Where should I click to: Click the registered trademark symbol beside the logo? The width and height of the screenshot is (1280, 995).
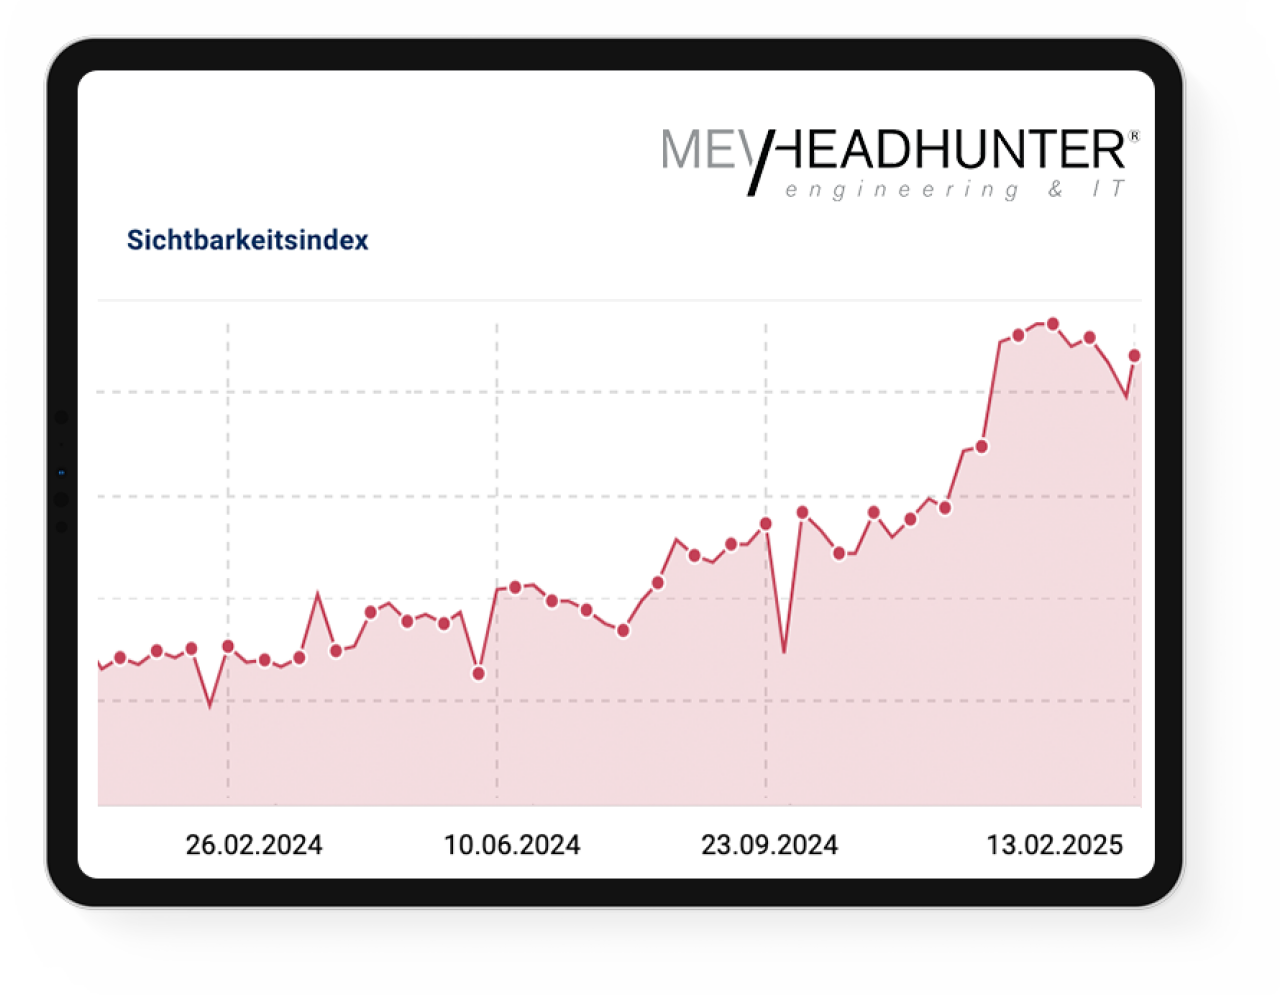point(1133,136)
